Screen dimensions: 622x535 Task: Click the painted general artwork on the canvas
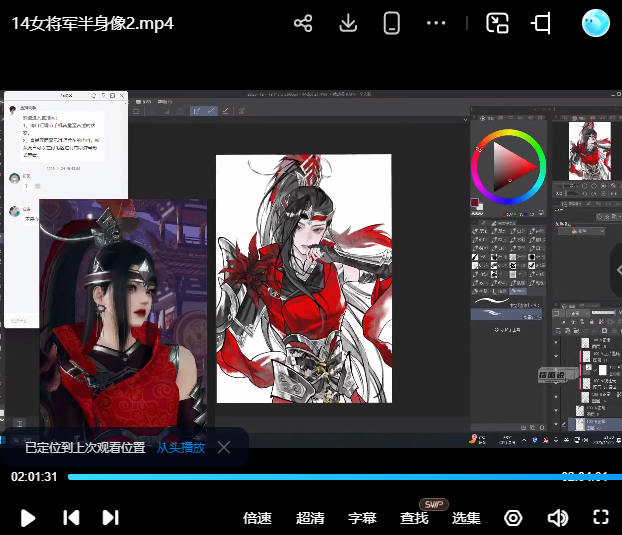(304, 279)
